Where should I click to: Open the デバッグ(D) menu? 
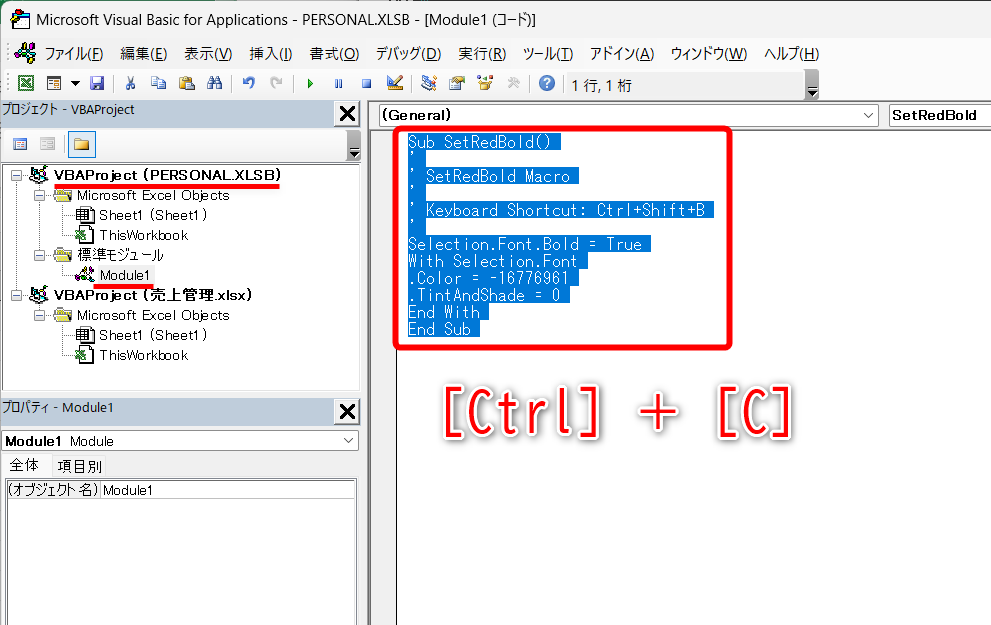408,54
